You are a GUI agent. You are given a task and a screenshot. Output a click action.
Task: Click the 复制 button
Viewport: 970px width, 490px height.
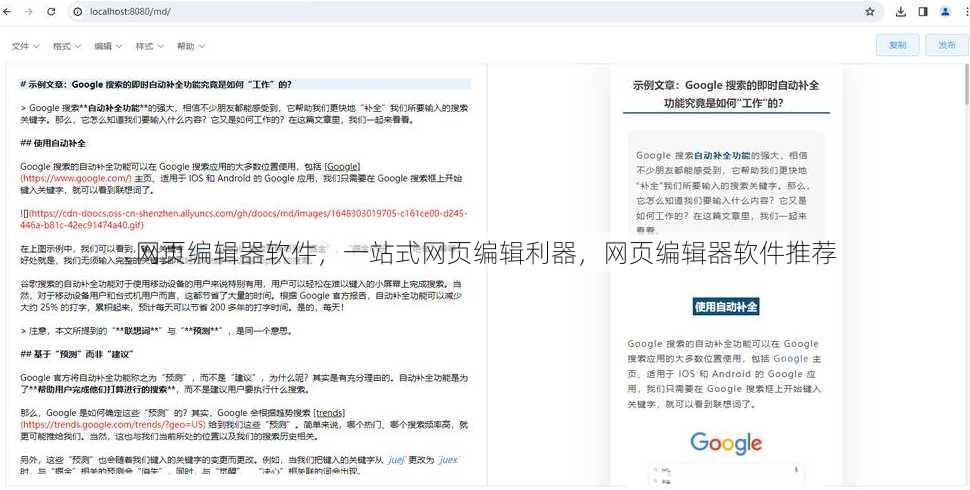coord(898,45)
